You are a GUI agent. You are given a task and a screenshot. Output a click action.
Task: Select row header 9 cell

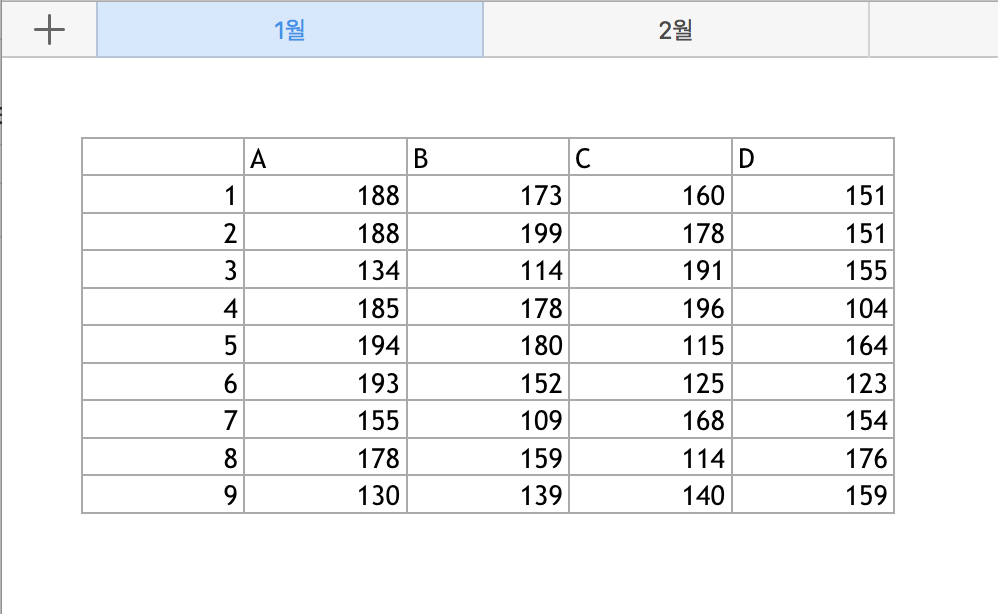[x=163, y=495]
